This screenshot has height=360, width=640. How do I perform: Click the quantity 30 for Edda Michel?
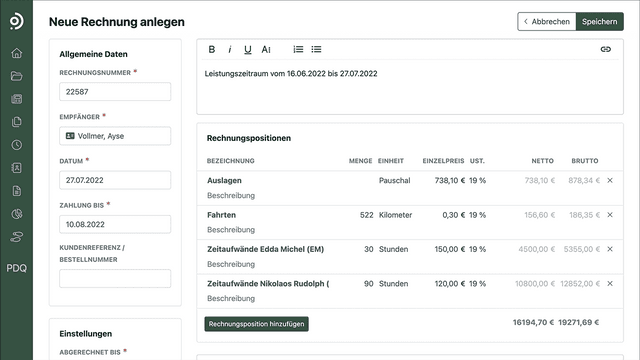click(369, 249)
